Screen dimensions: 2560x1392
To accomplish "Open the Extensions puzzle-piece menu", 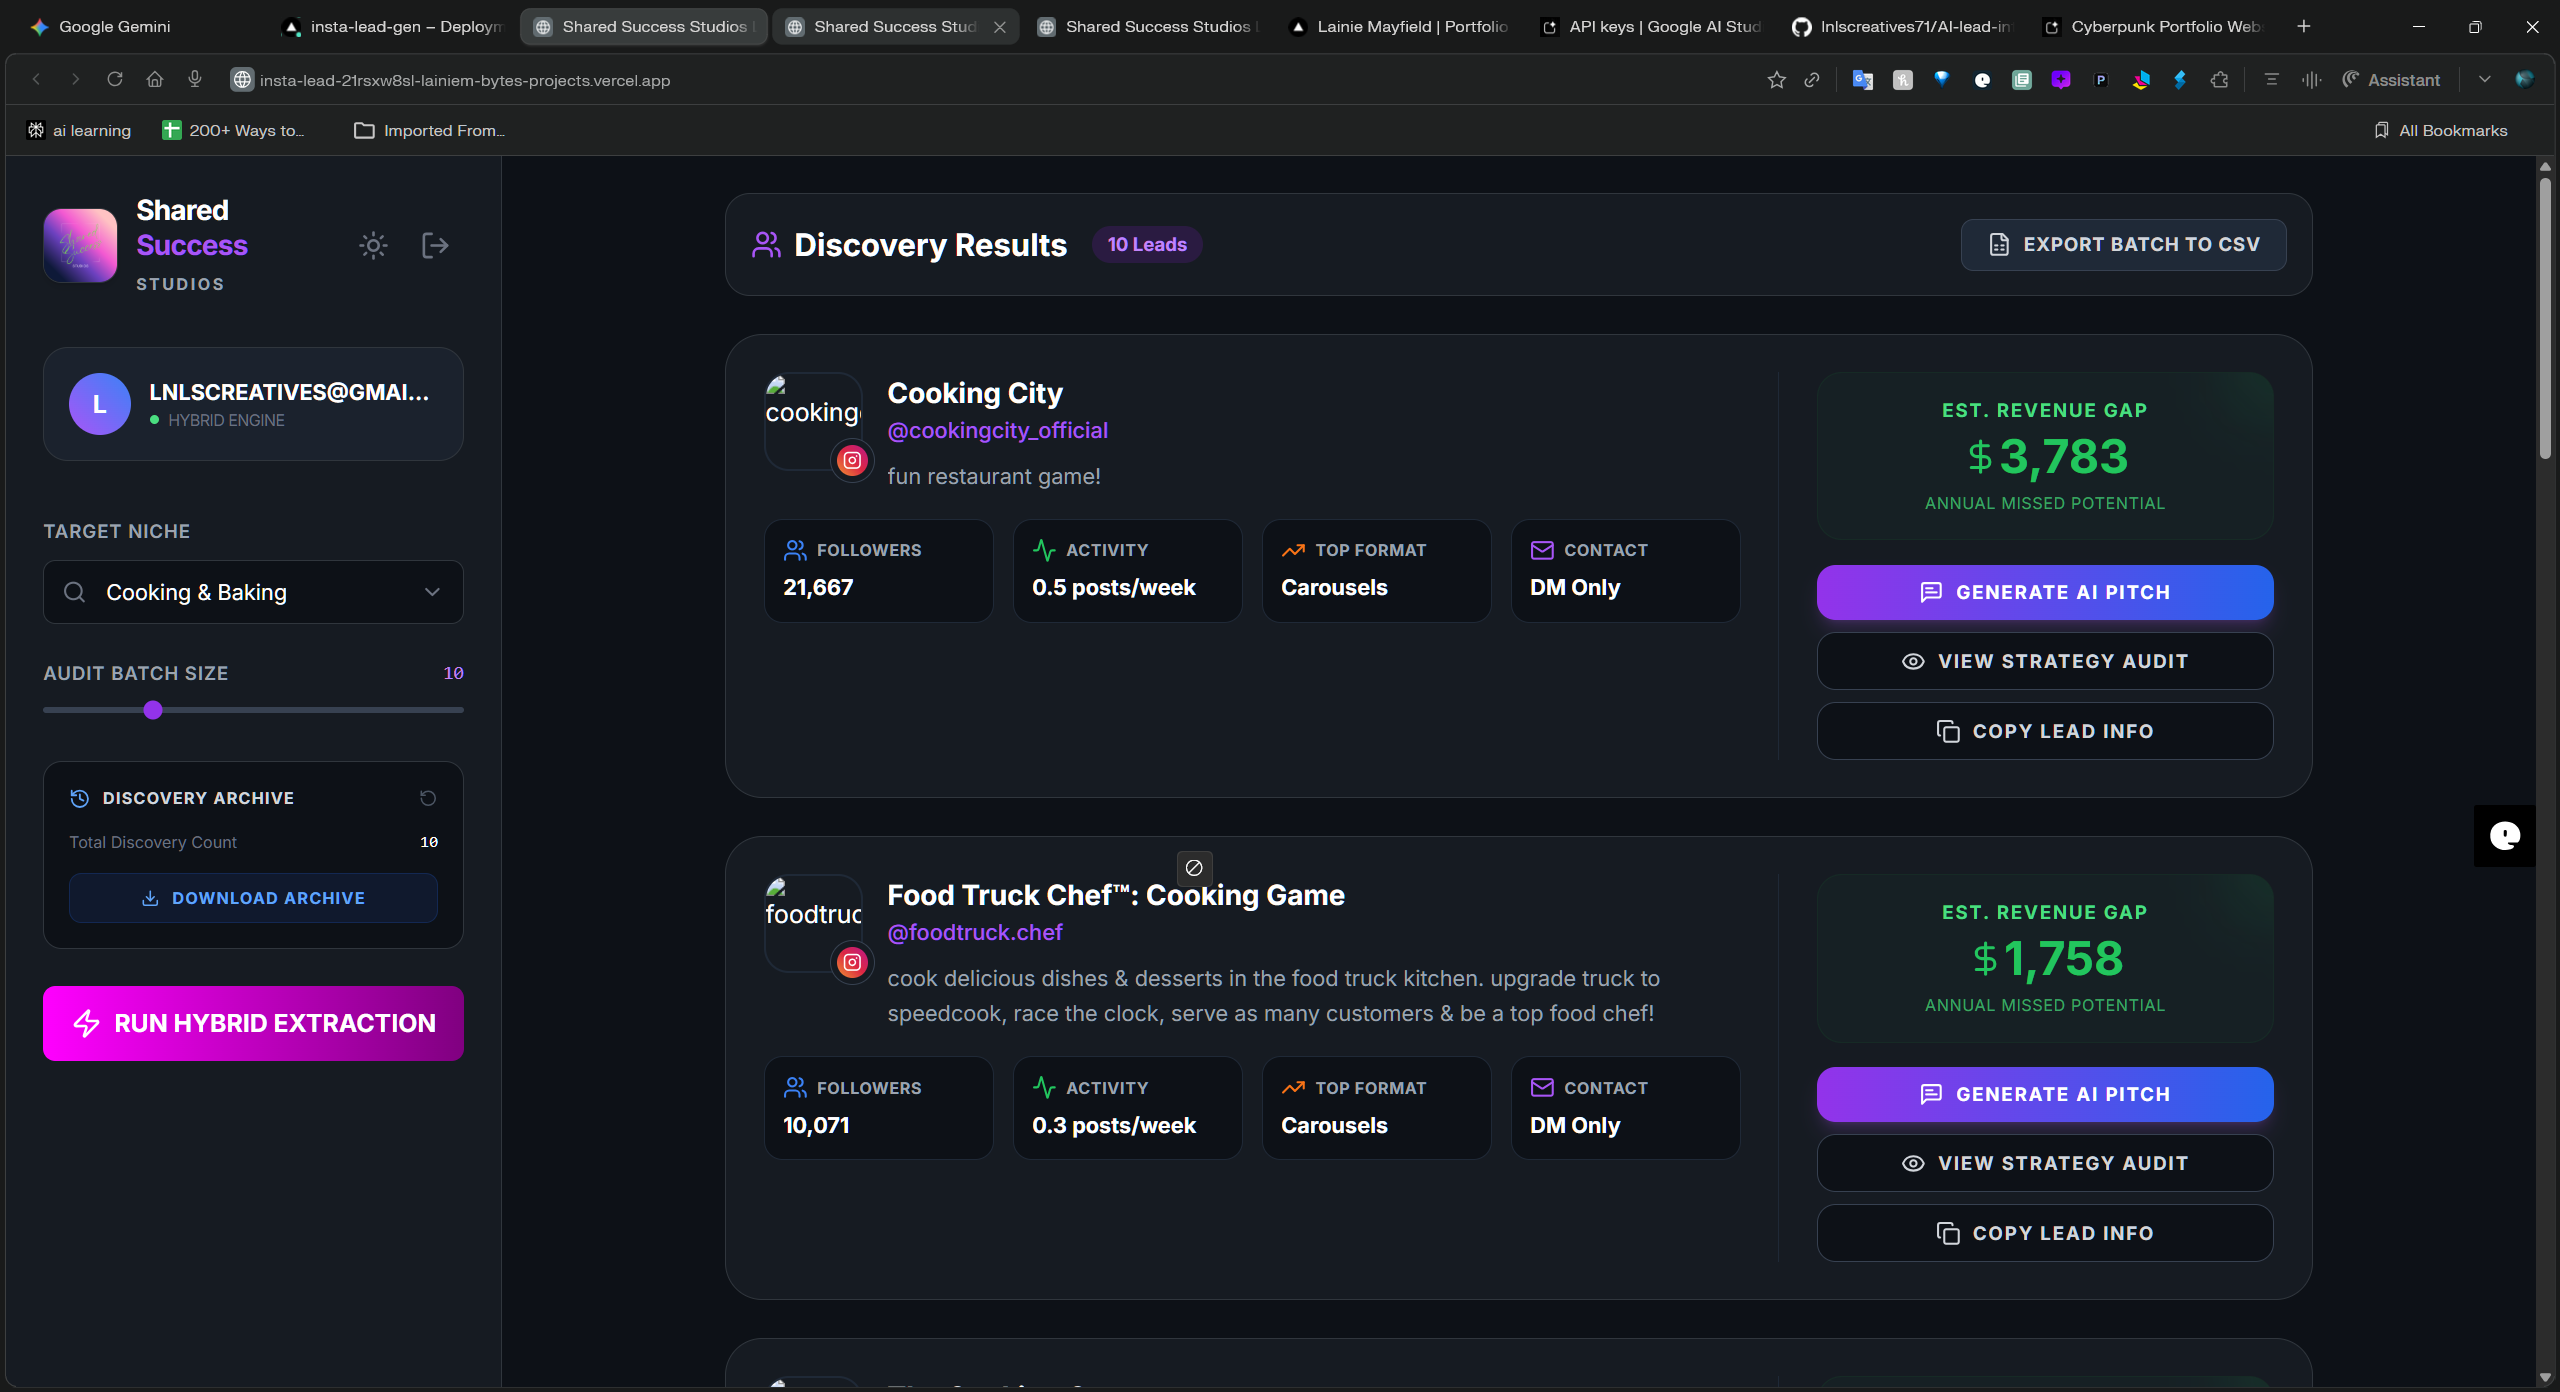I will (2220, 80).
